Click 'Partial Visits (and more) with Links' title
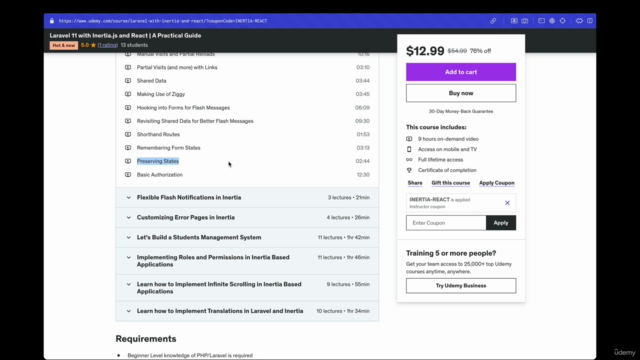Viewport: 640px width, 360px height. point(177,67)
